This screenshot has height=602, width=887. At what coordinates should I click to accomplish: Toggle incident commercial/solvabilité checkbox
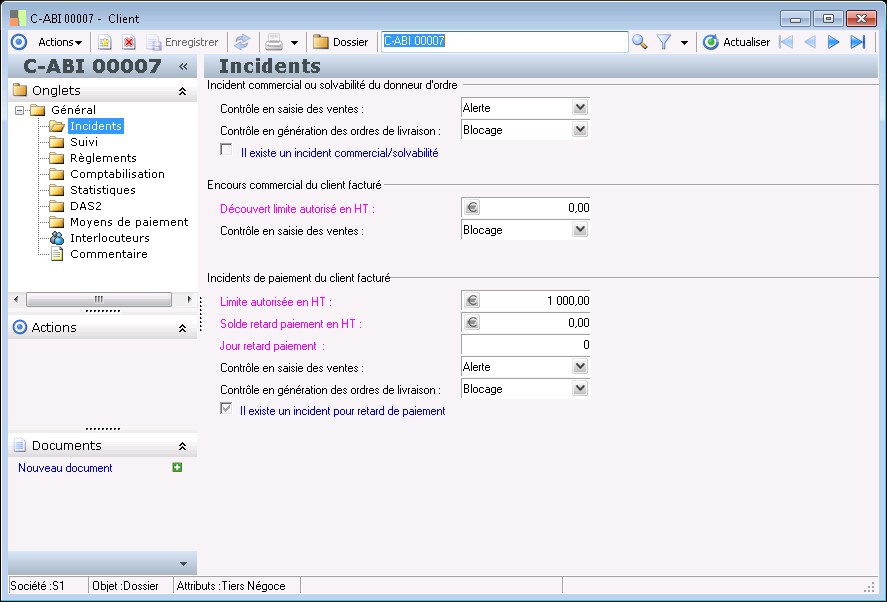[x=226, y=149]
